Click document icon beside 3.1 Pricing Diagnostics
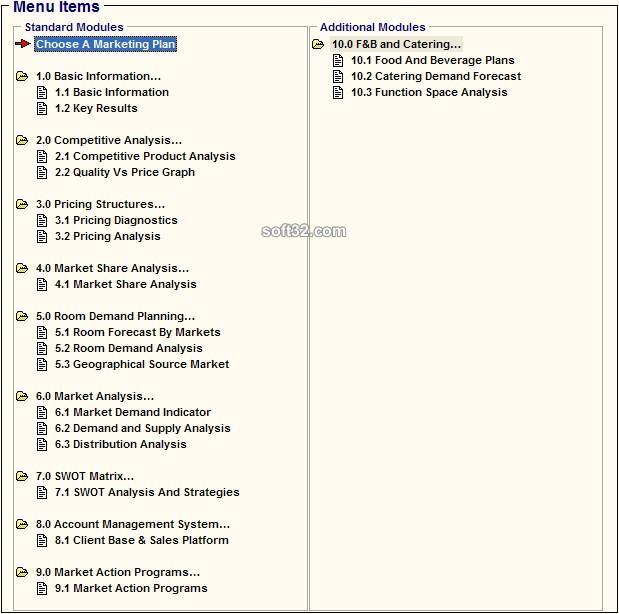 [42, 220]
